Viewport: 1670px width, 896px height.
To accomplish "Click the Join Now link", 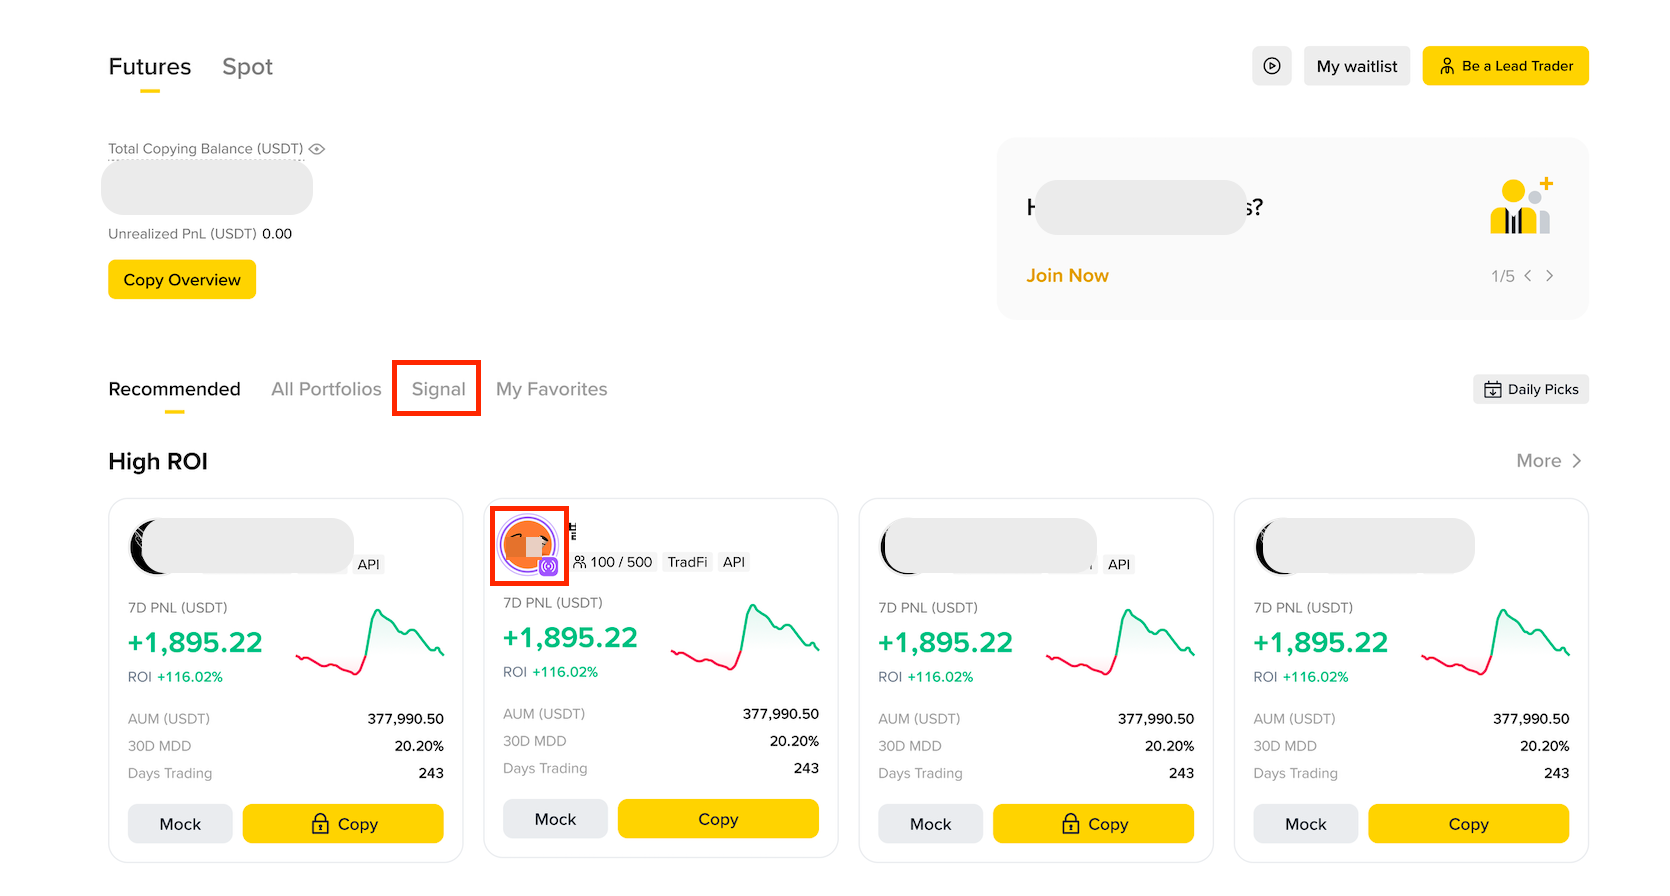I will [1067, 276].
